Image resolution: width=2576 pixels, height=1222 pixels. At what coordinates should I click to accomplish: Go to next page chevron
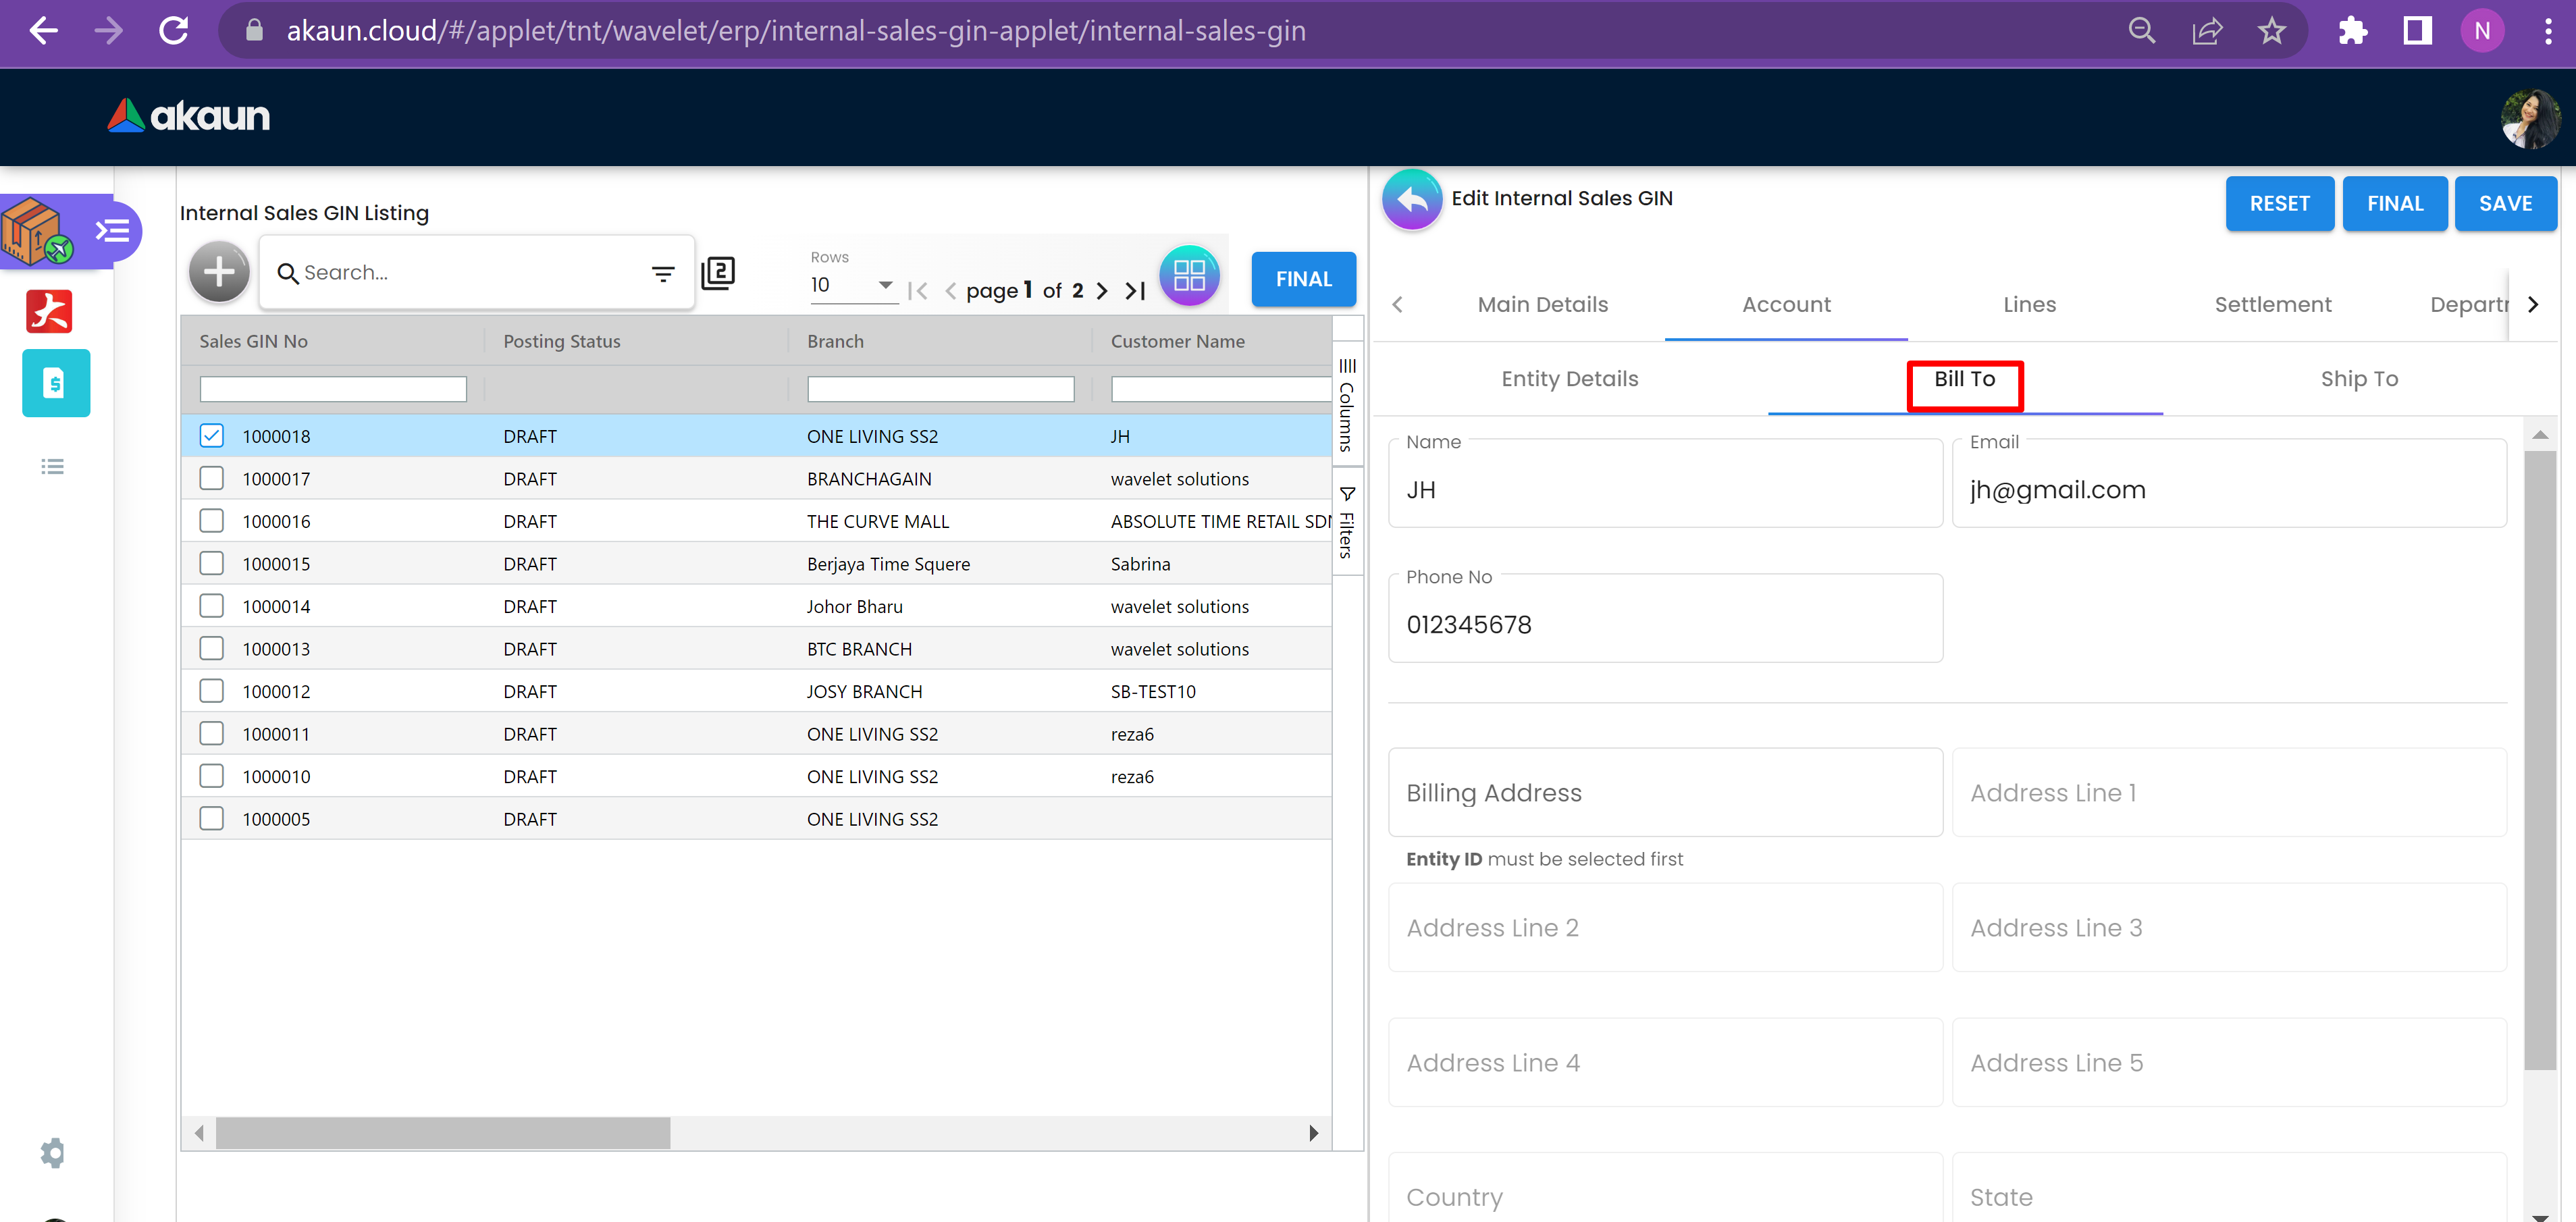[x=1102, y=291]
